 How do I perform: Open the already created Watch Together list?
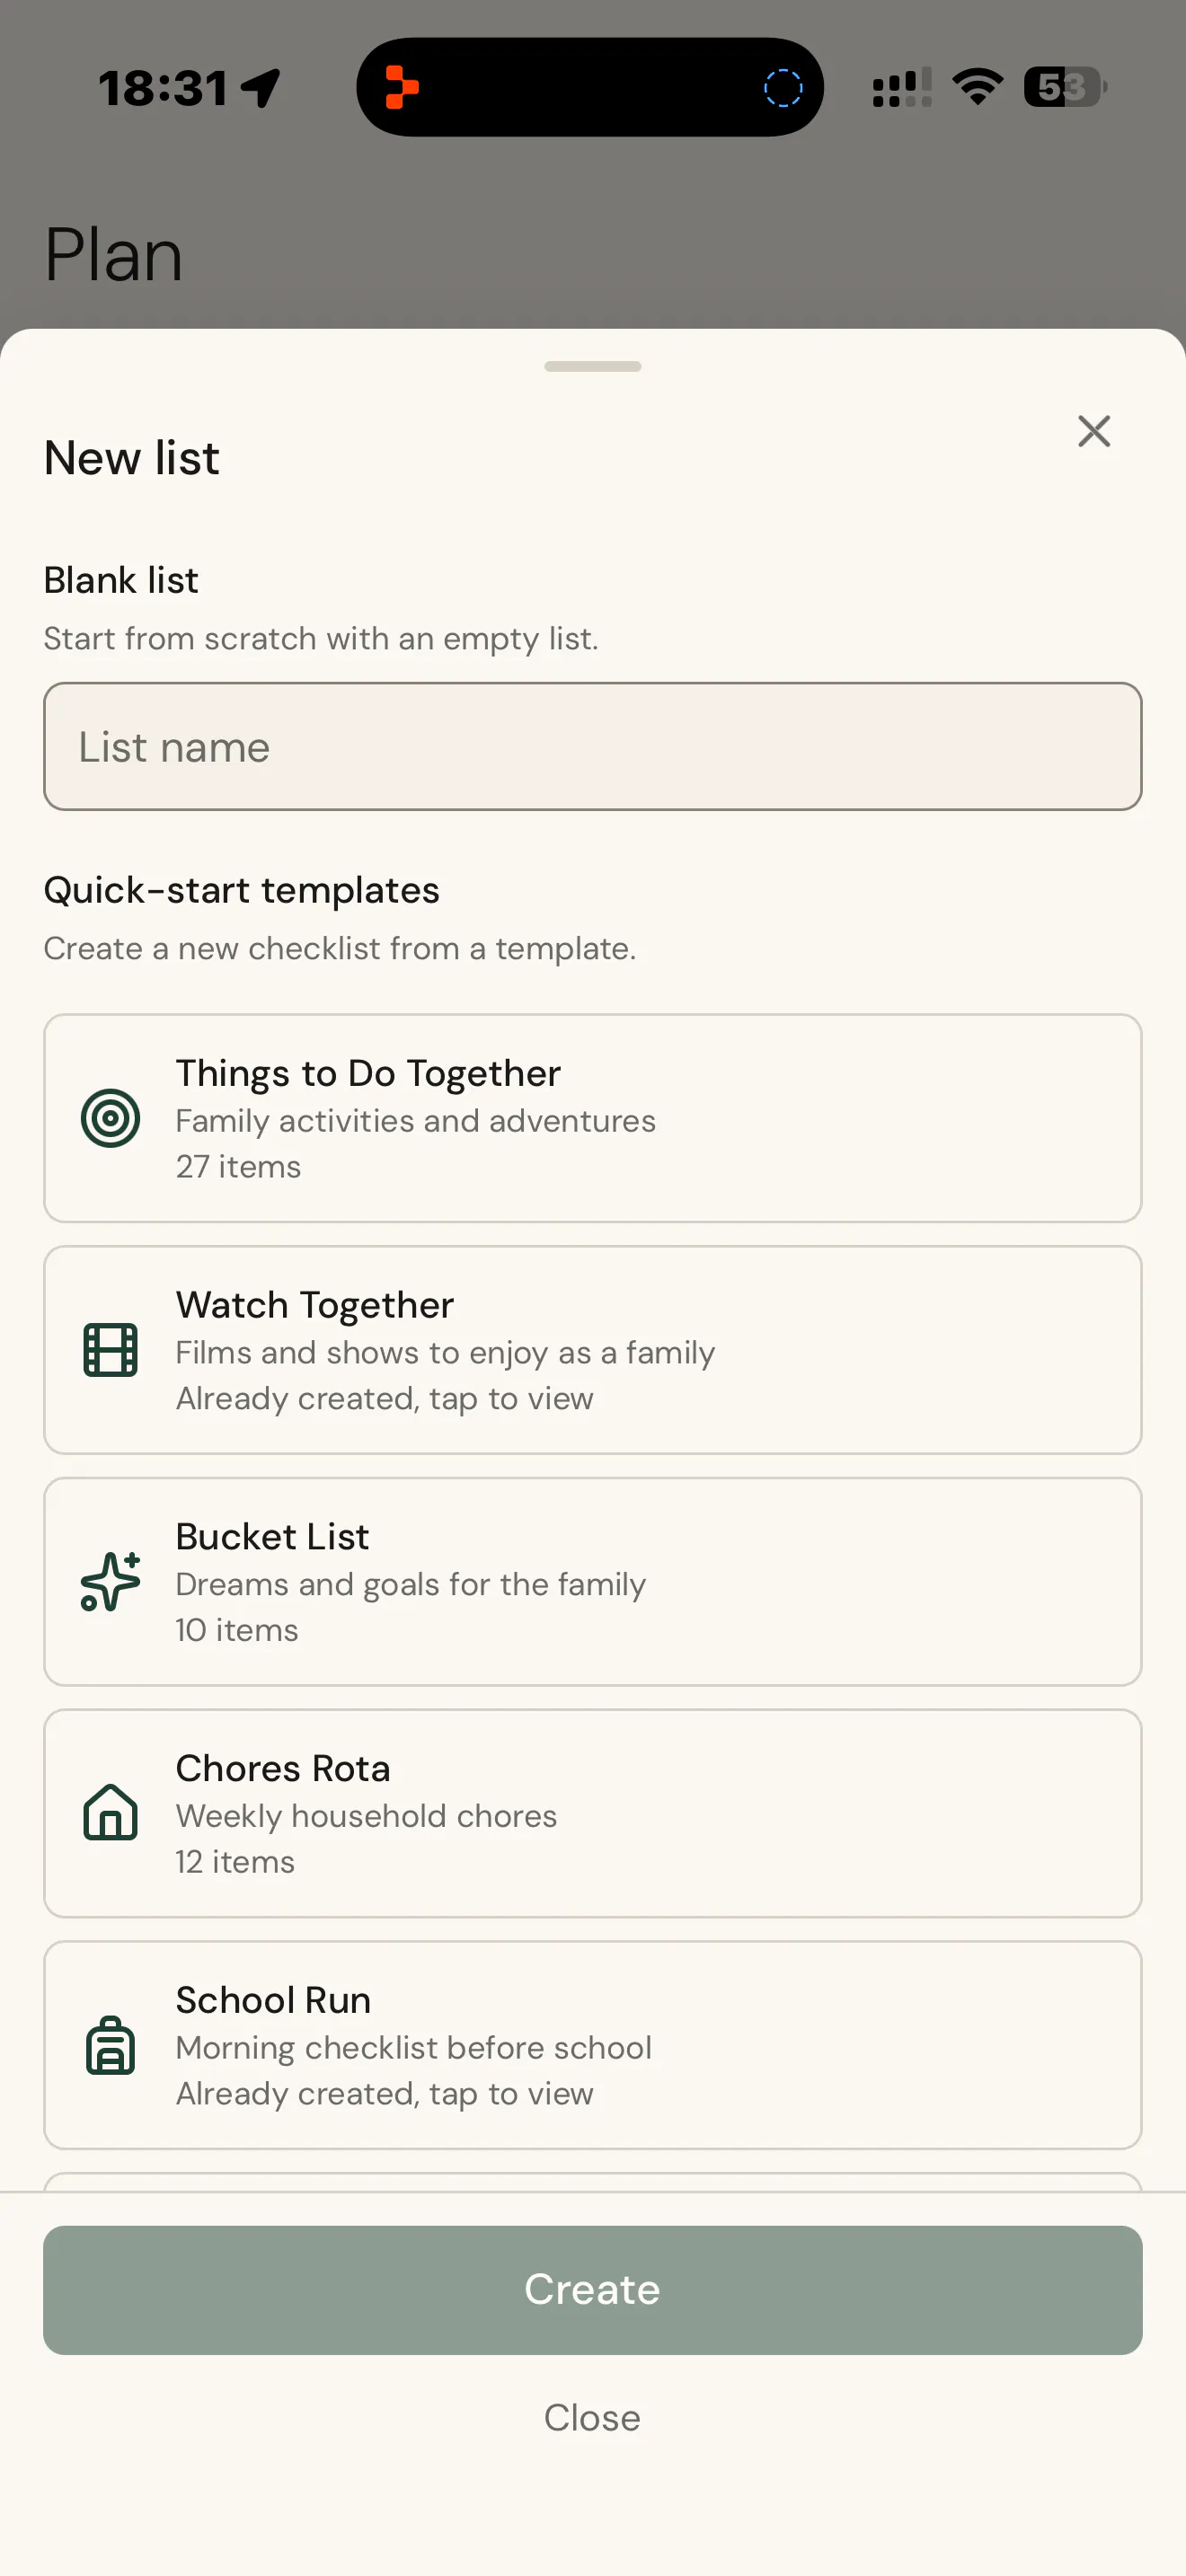click(x=593, y=1350)
